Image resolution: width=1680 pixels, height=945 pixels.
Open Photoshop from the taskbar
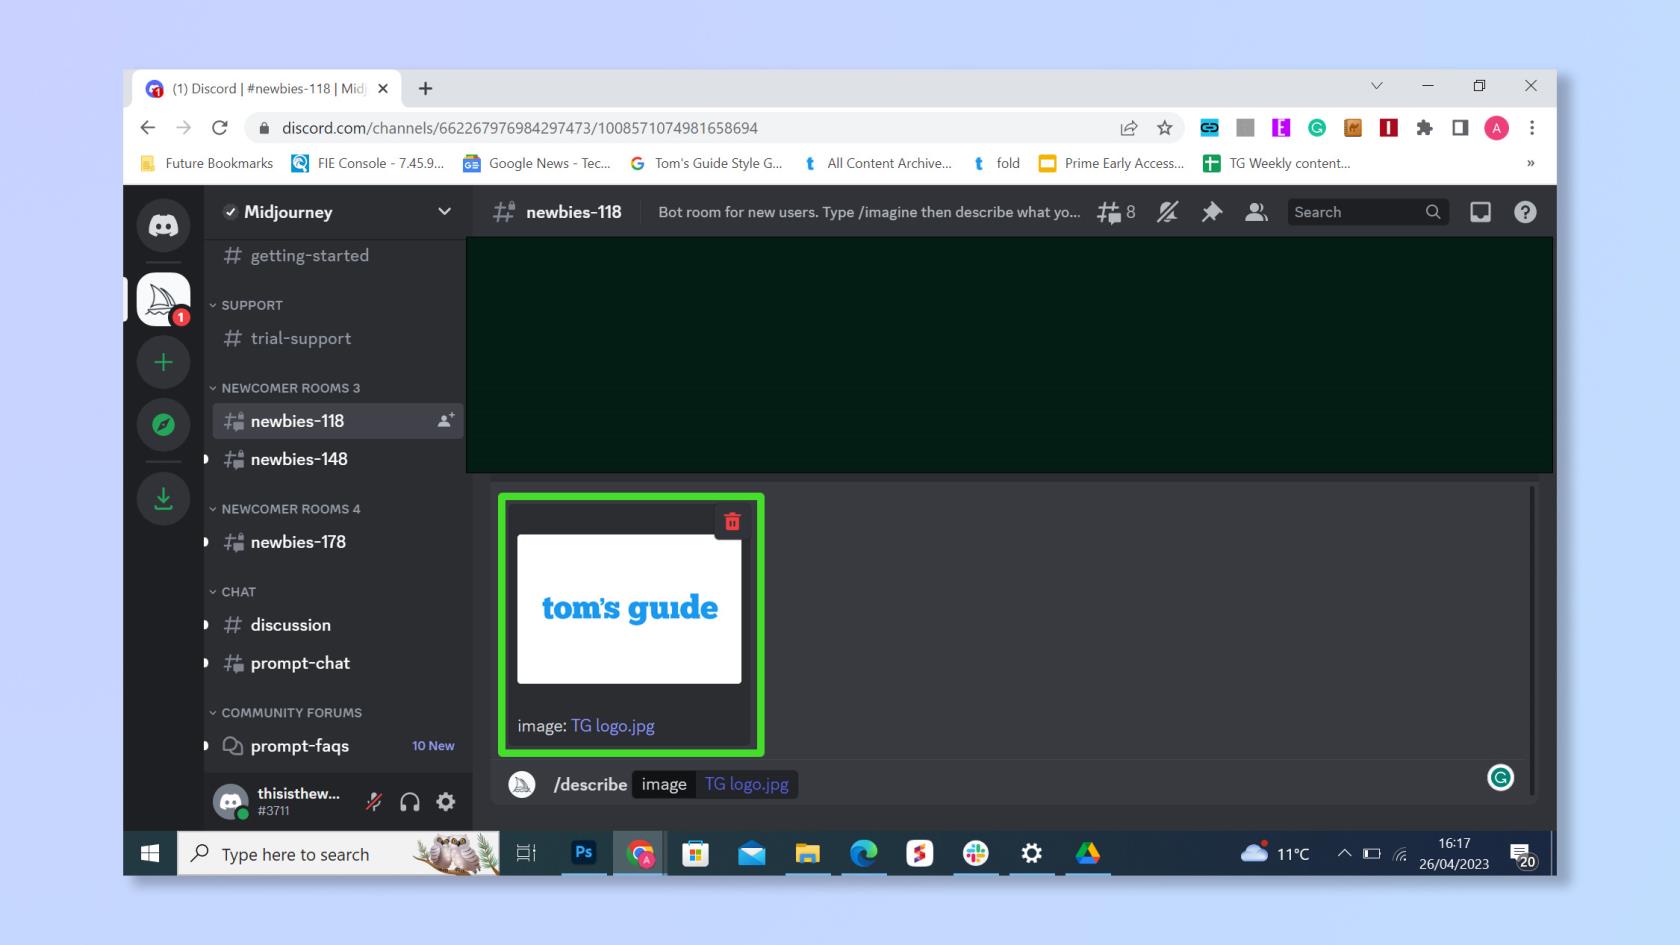pos(584,853)
